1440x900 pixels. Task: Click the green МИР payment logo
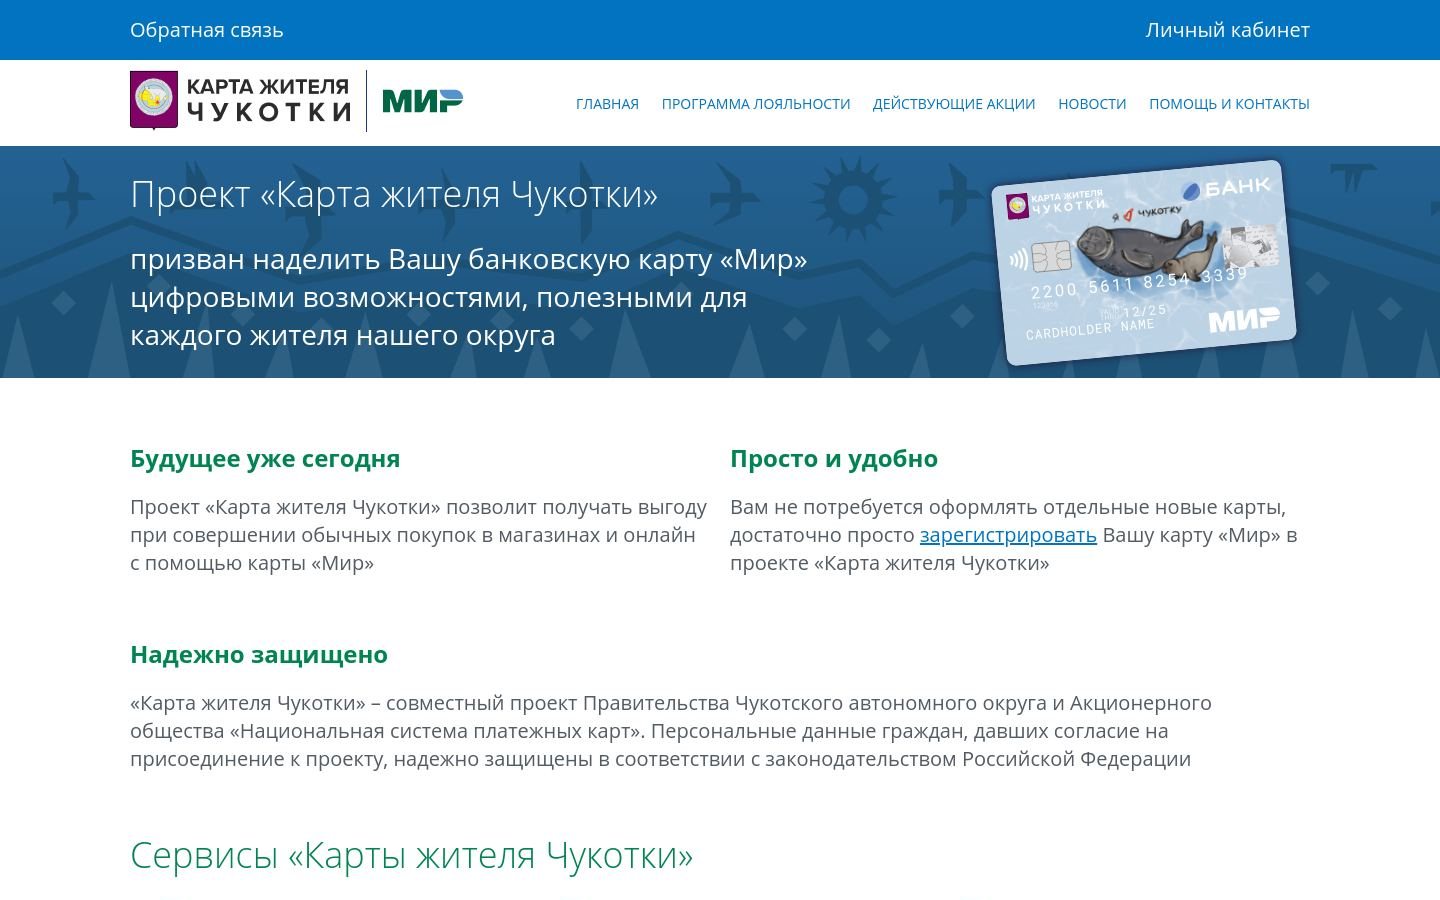pyautogui.click(x=423, y=101)
